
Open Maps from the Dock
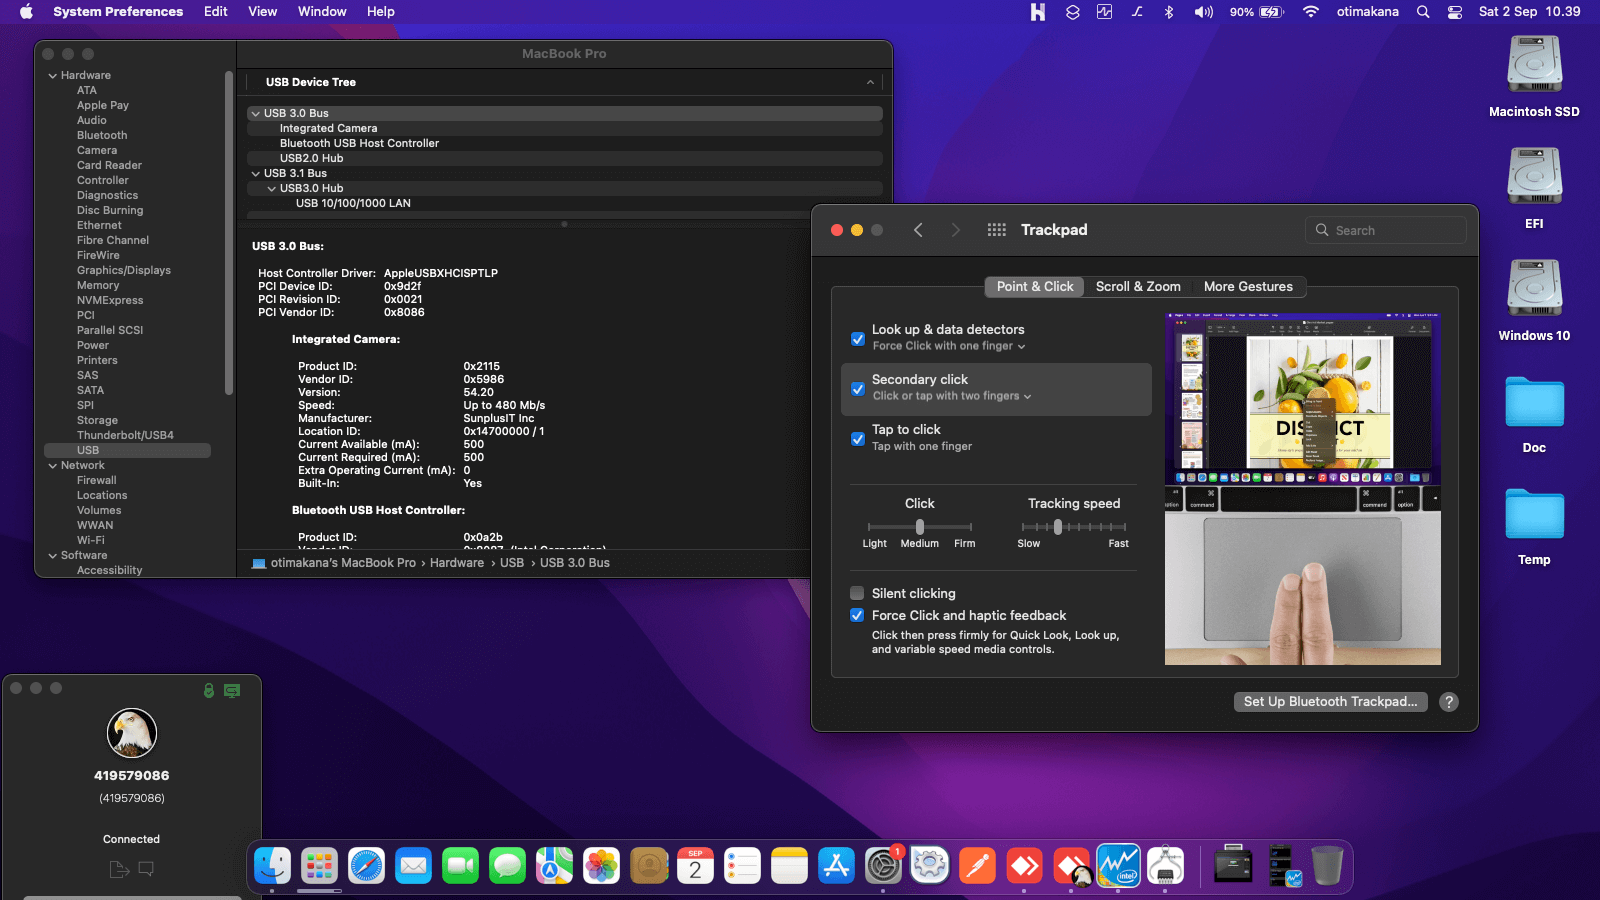[554, 866]
